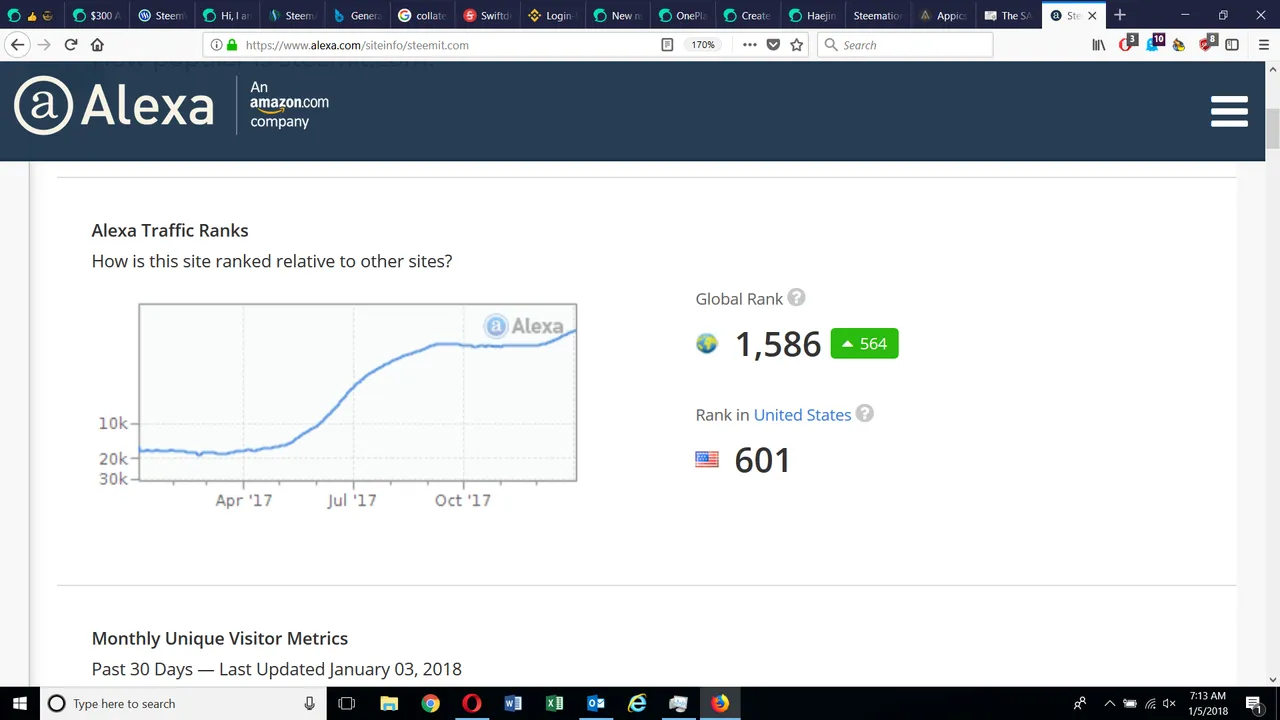This screenshot has width=1280, height=720.
Task: Open the Firefox sidebar panel
Action: tap(1232, 45)
